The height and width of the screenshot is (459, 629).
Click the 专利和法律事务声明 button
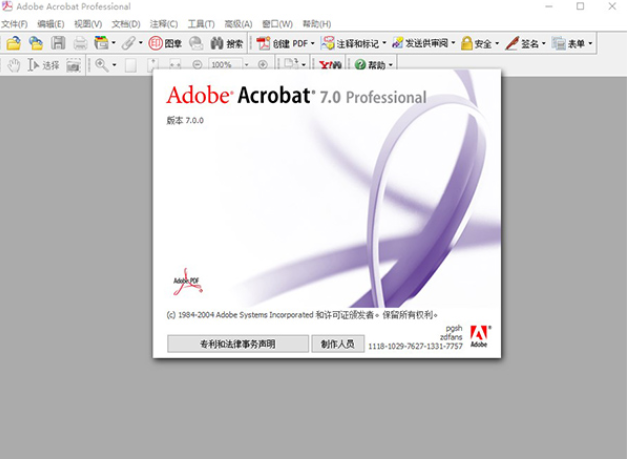(x=237, y=344)
